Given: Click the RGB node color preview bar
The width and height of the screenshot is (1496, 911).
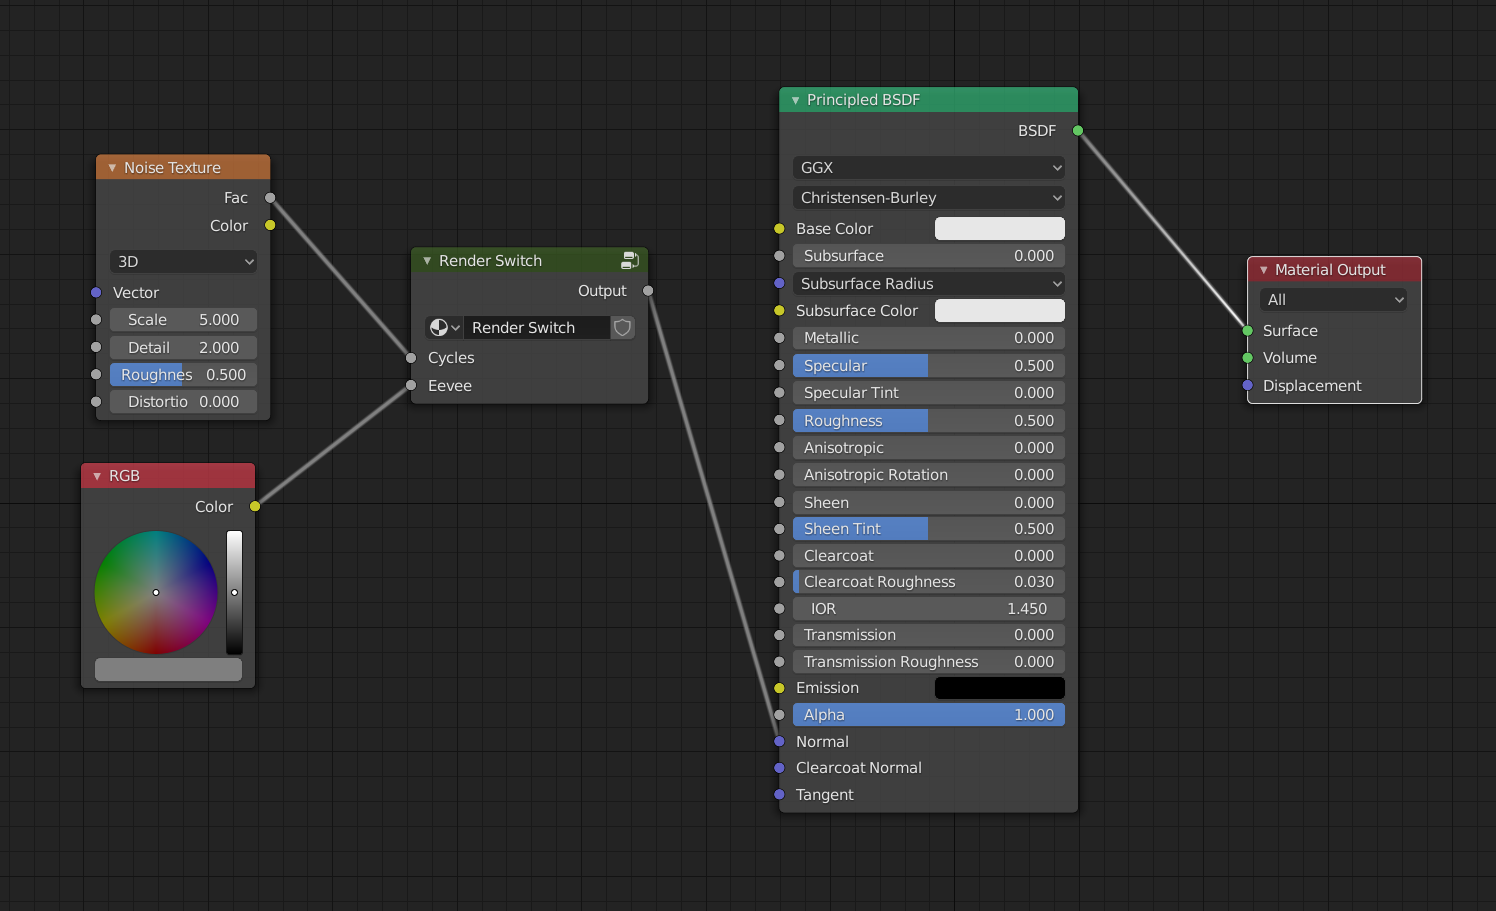Looking at the screenshot, I should [x=168, y=669].
